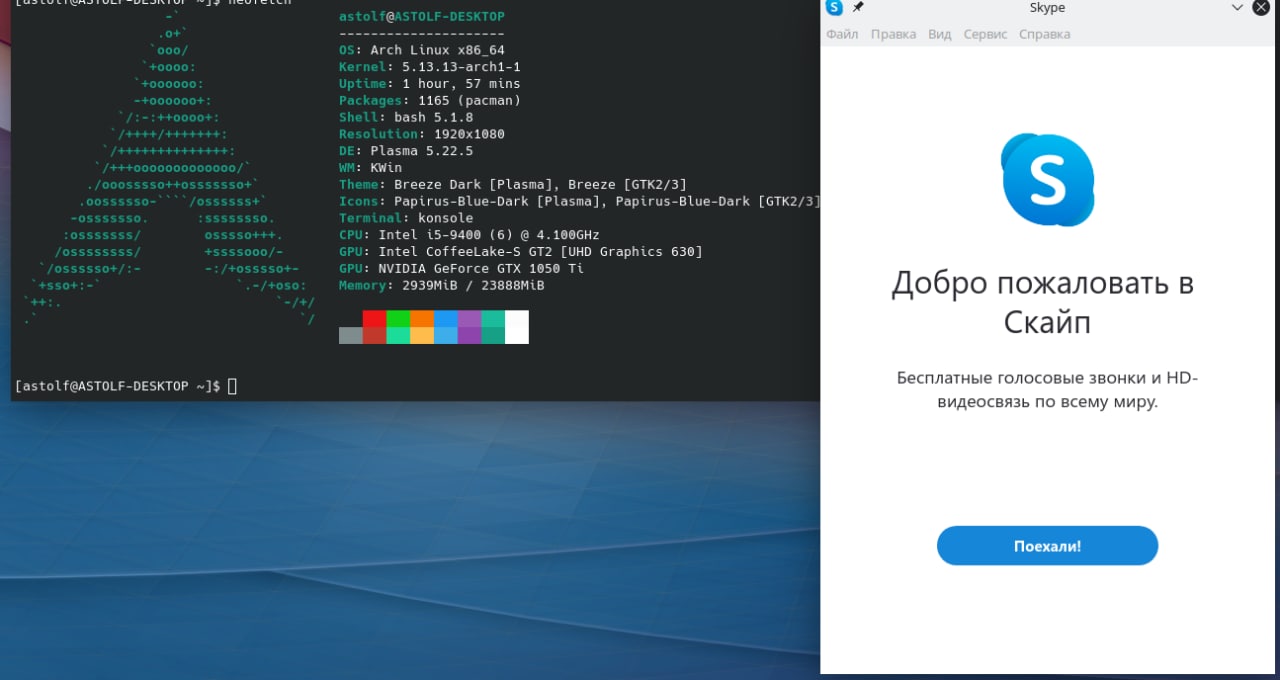Open the Файл menu in Skype
This screenshot has height=680, width=1280.
pyautogui.click(x=842, y=34)
